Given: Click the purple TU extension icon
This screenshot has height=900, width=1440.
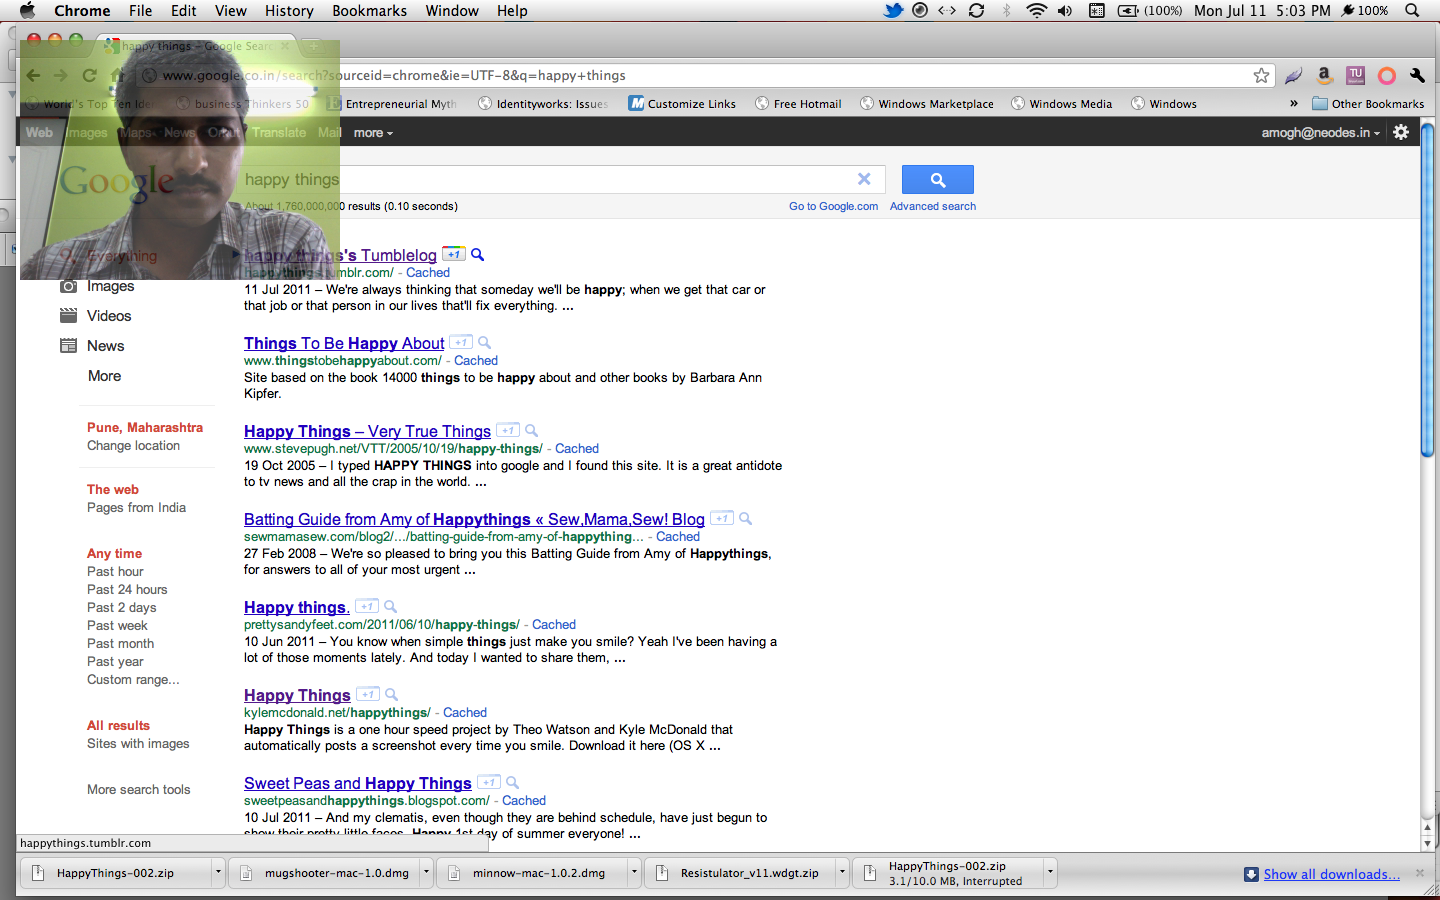Looking at the screenshot, I should point(1356,75).
